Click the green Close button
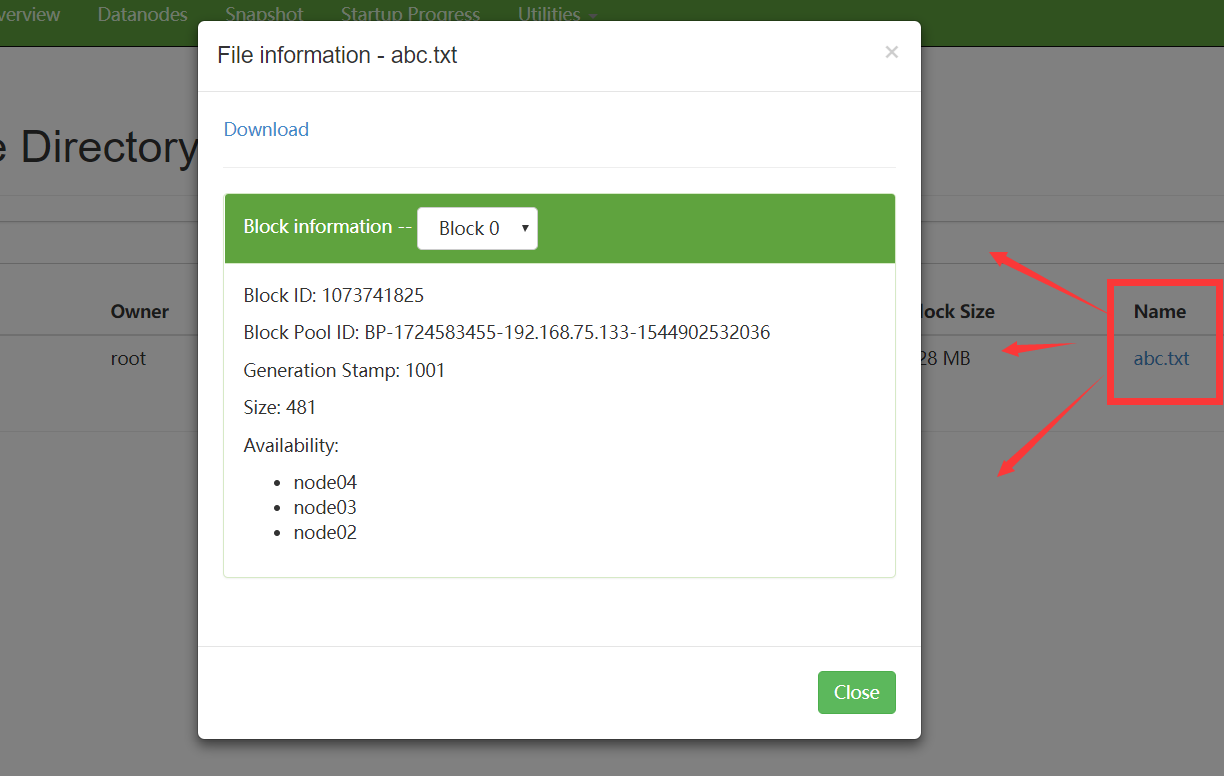1224x776 pixels. click(x=856, y=692)
